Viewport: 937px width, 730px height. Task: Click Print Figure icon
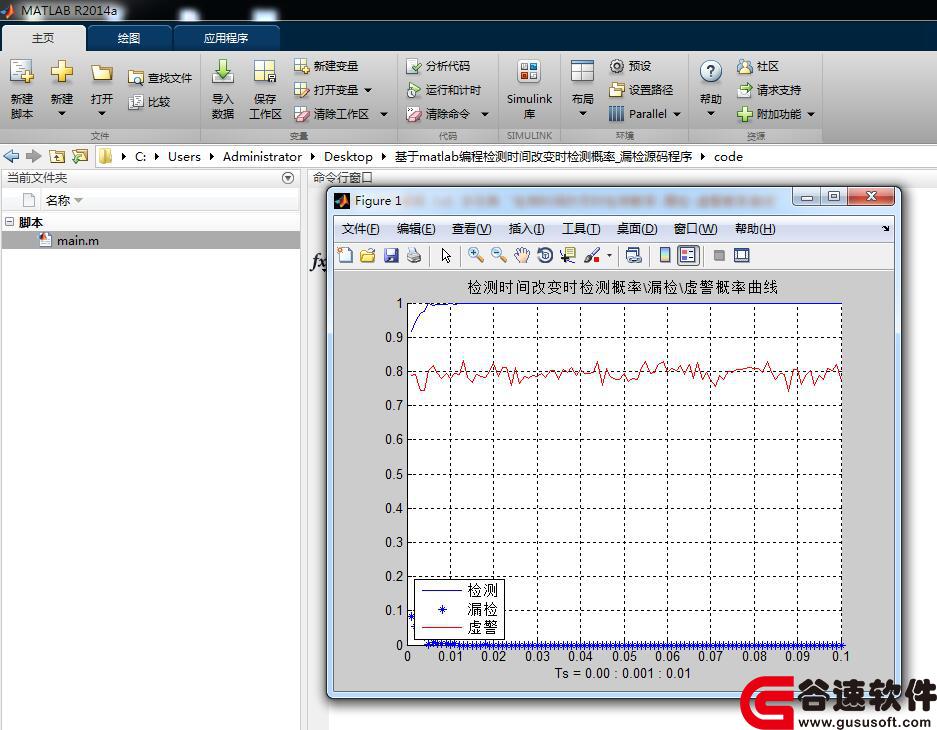pos(414,256)
